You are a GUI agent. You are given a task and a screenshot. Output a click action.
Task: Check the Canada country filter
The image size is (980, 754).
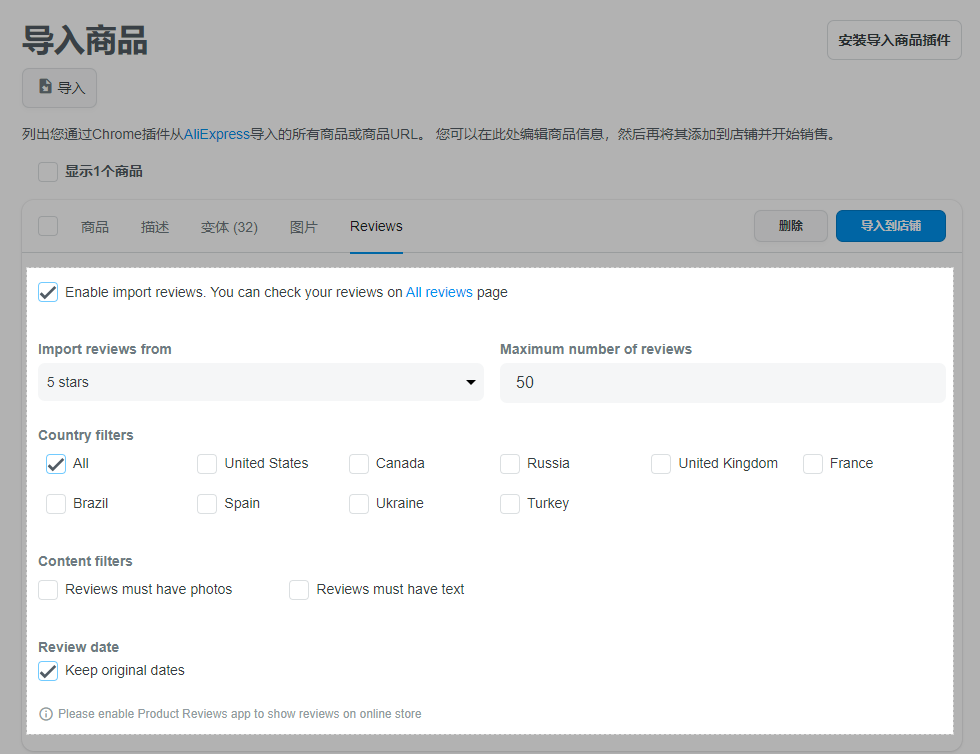[x=359, y=464]
